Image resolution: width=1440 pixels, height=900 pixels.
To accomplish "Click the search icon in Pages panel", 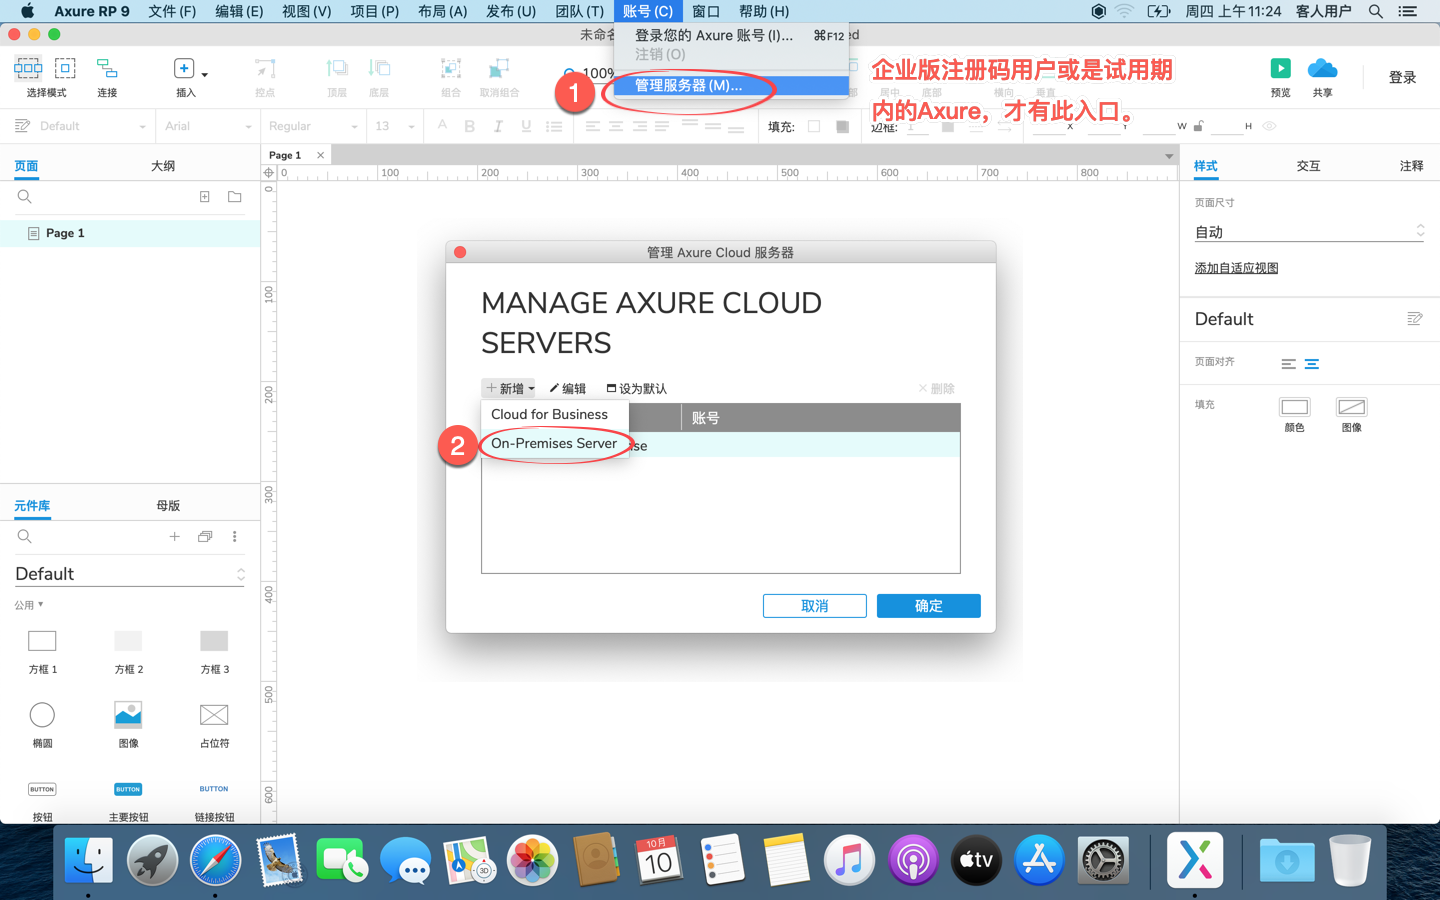I will coord(25,197).
